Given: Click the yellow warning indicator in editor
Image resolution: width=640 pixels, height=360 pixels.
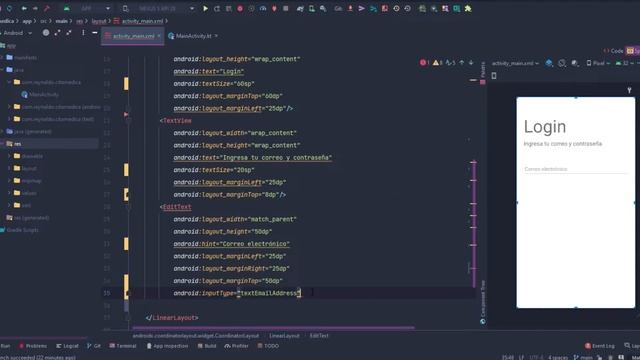Looking at the screenshot, I should tap(437, 62).
